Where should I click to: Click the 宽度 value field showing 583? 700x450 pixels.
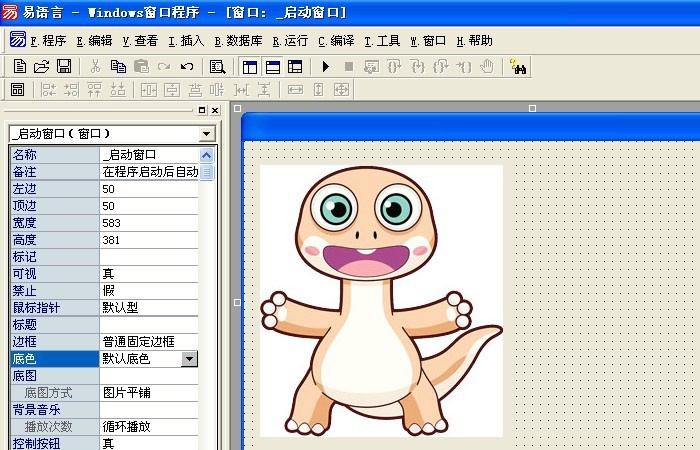(148, 222)
